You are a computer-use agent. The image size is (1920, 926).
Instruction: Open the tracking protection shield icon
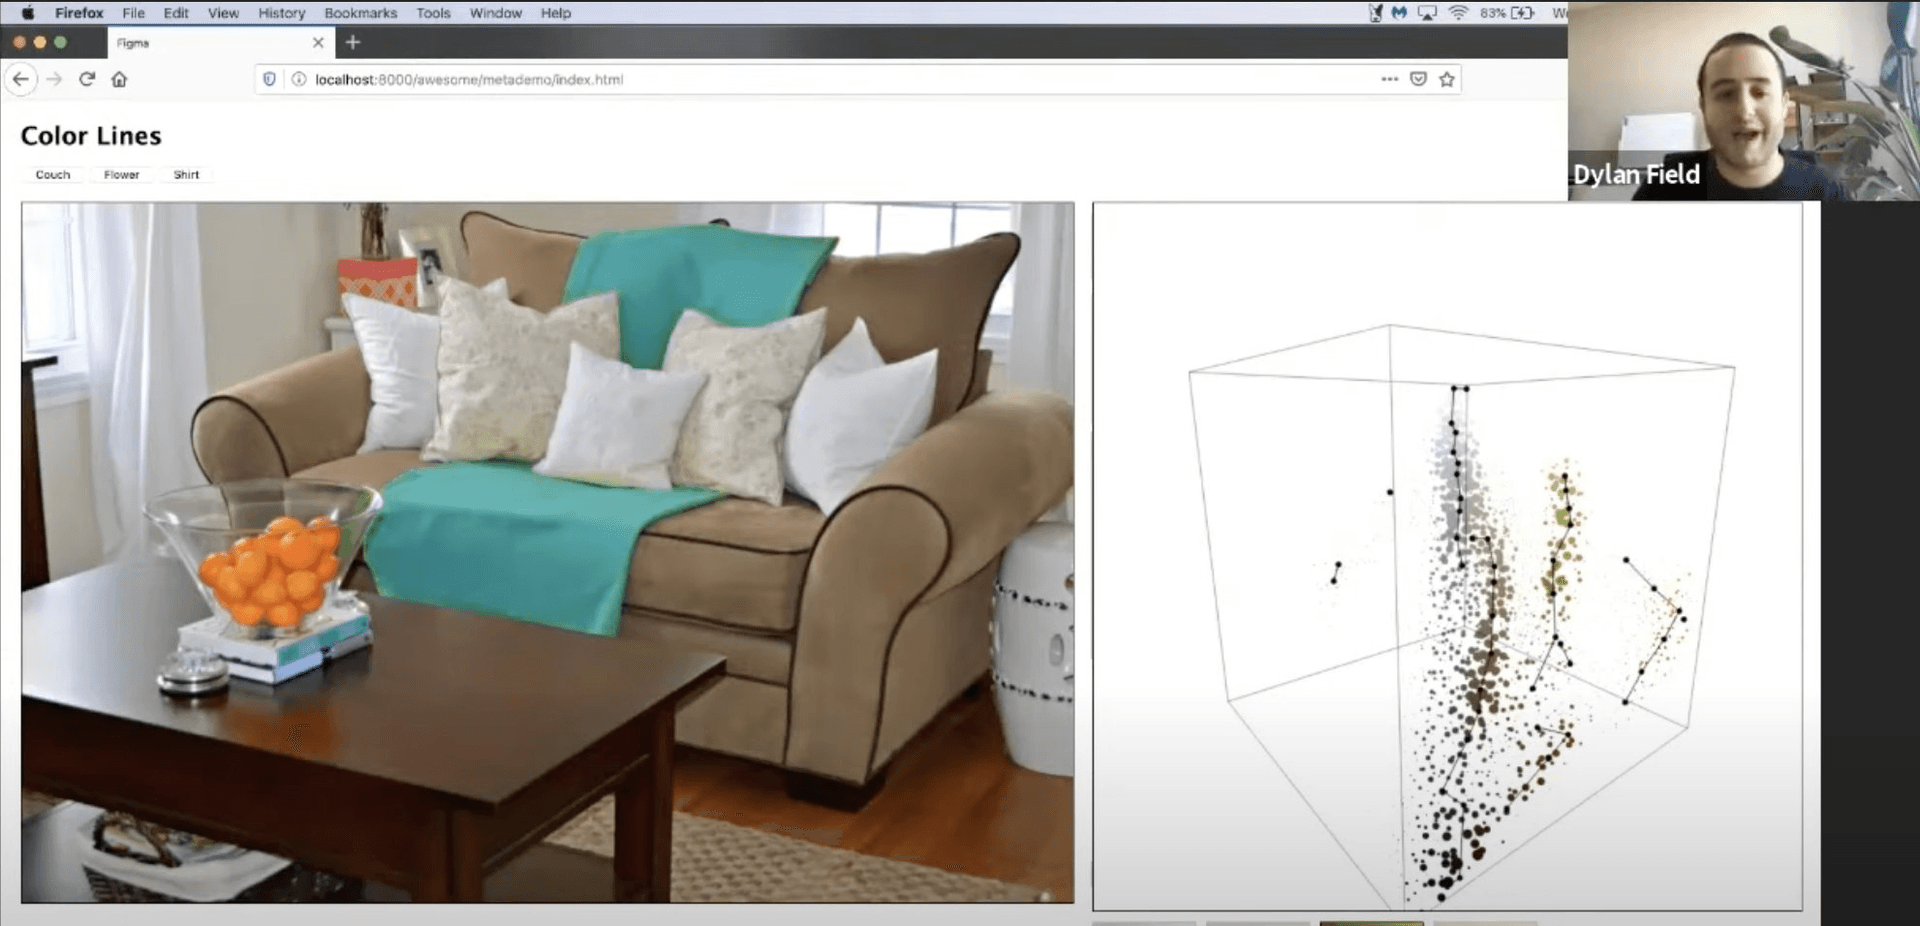pos(269,79)
